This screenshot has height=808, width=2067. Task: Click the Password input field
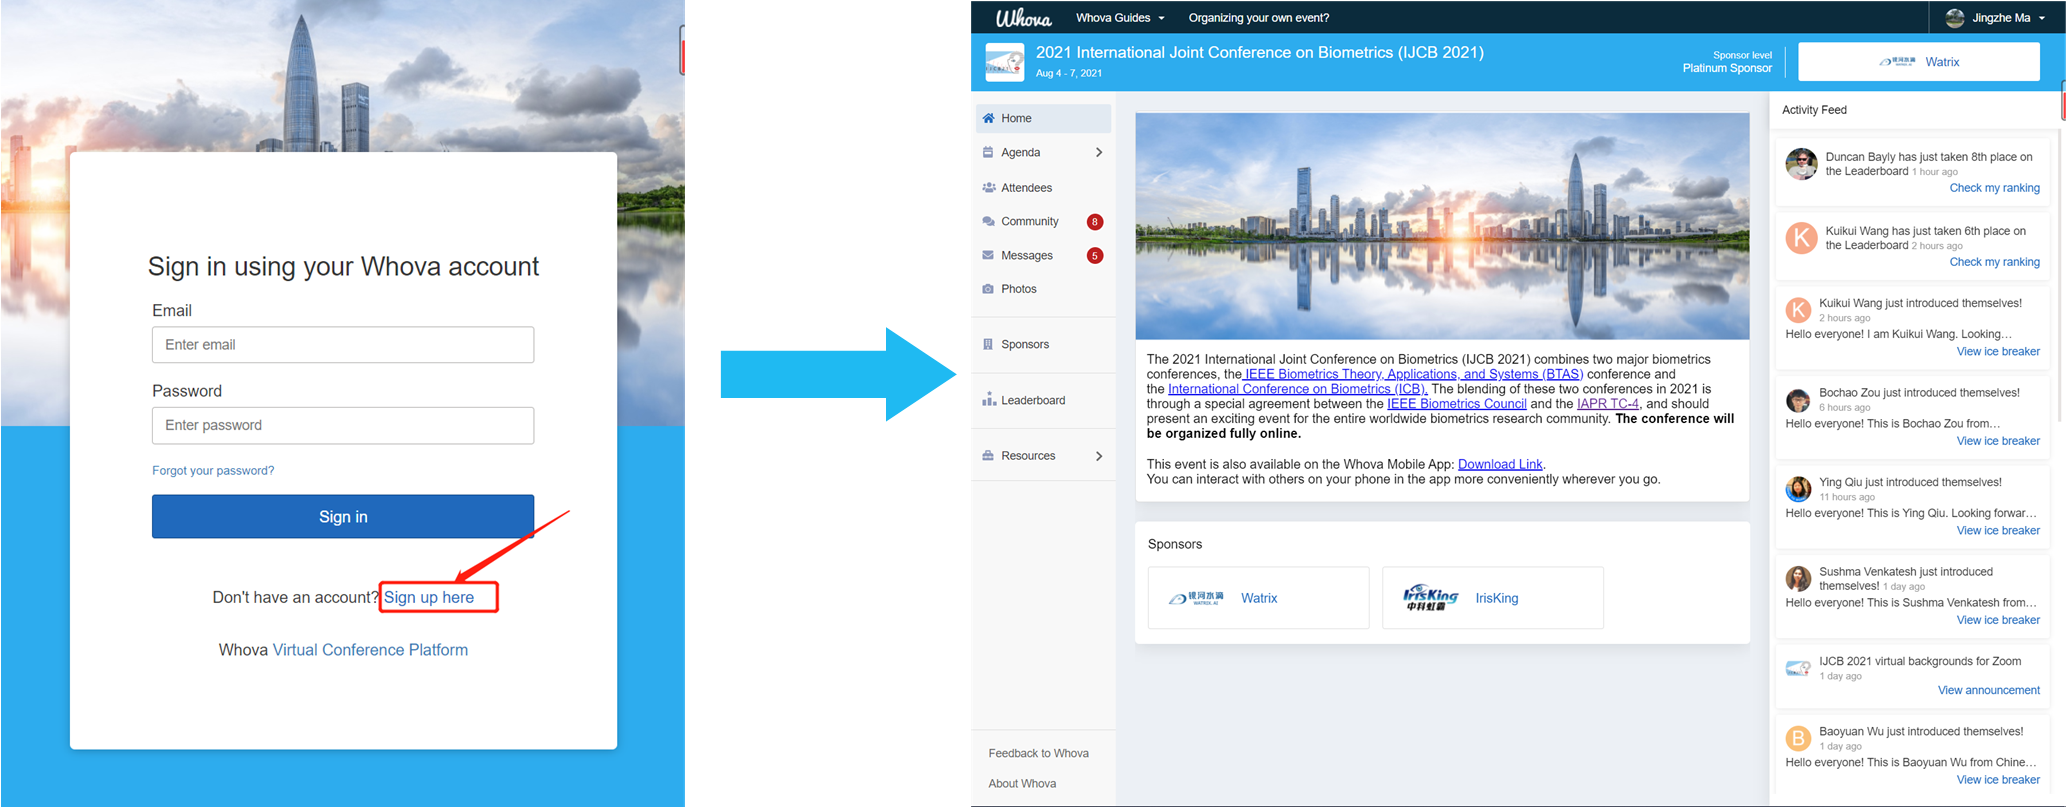(343, 425)
